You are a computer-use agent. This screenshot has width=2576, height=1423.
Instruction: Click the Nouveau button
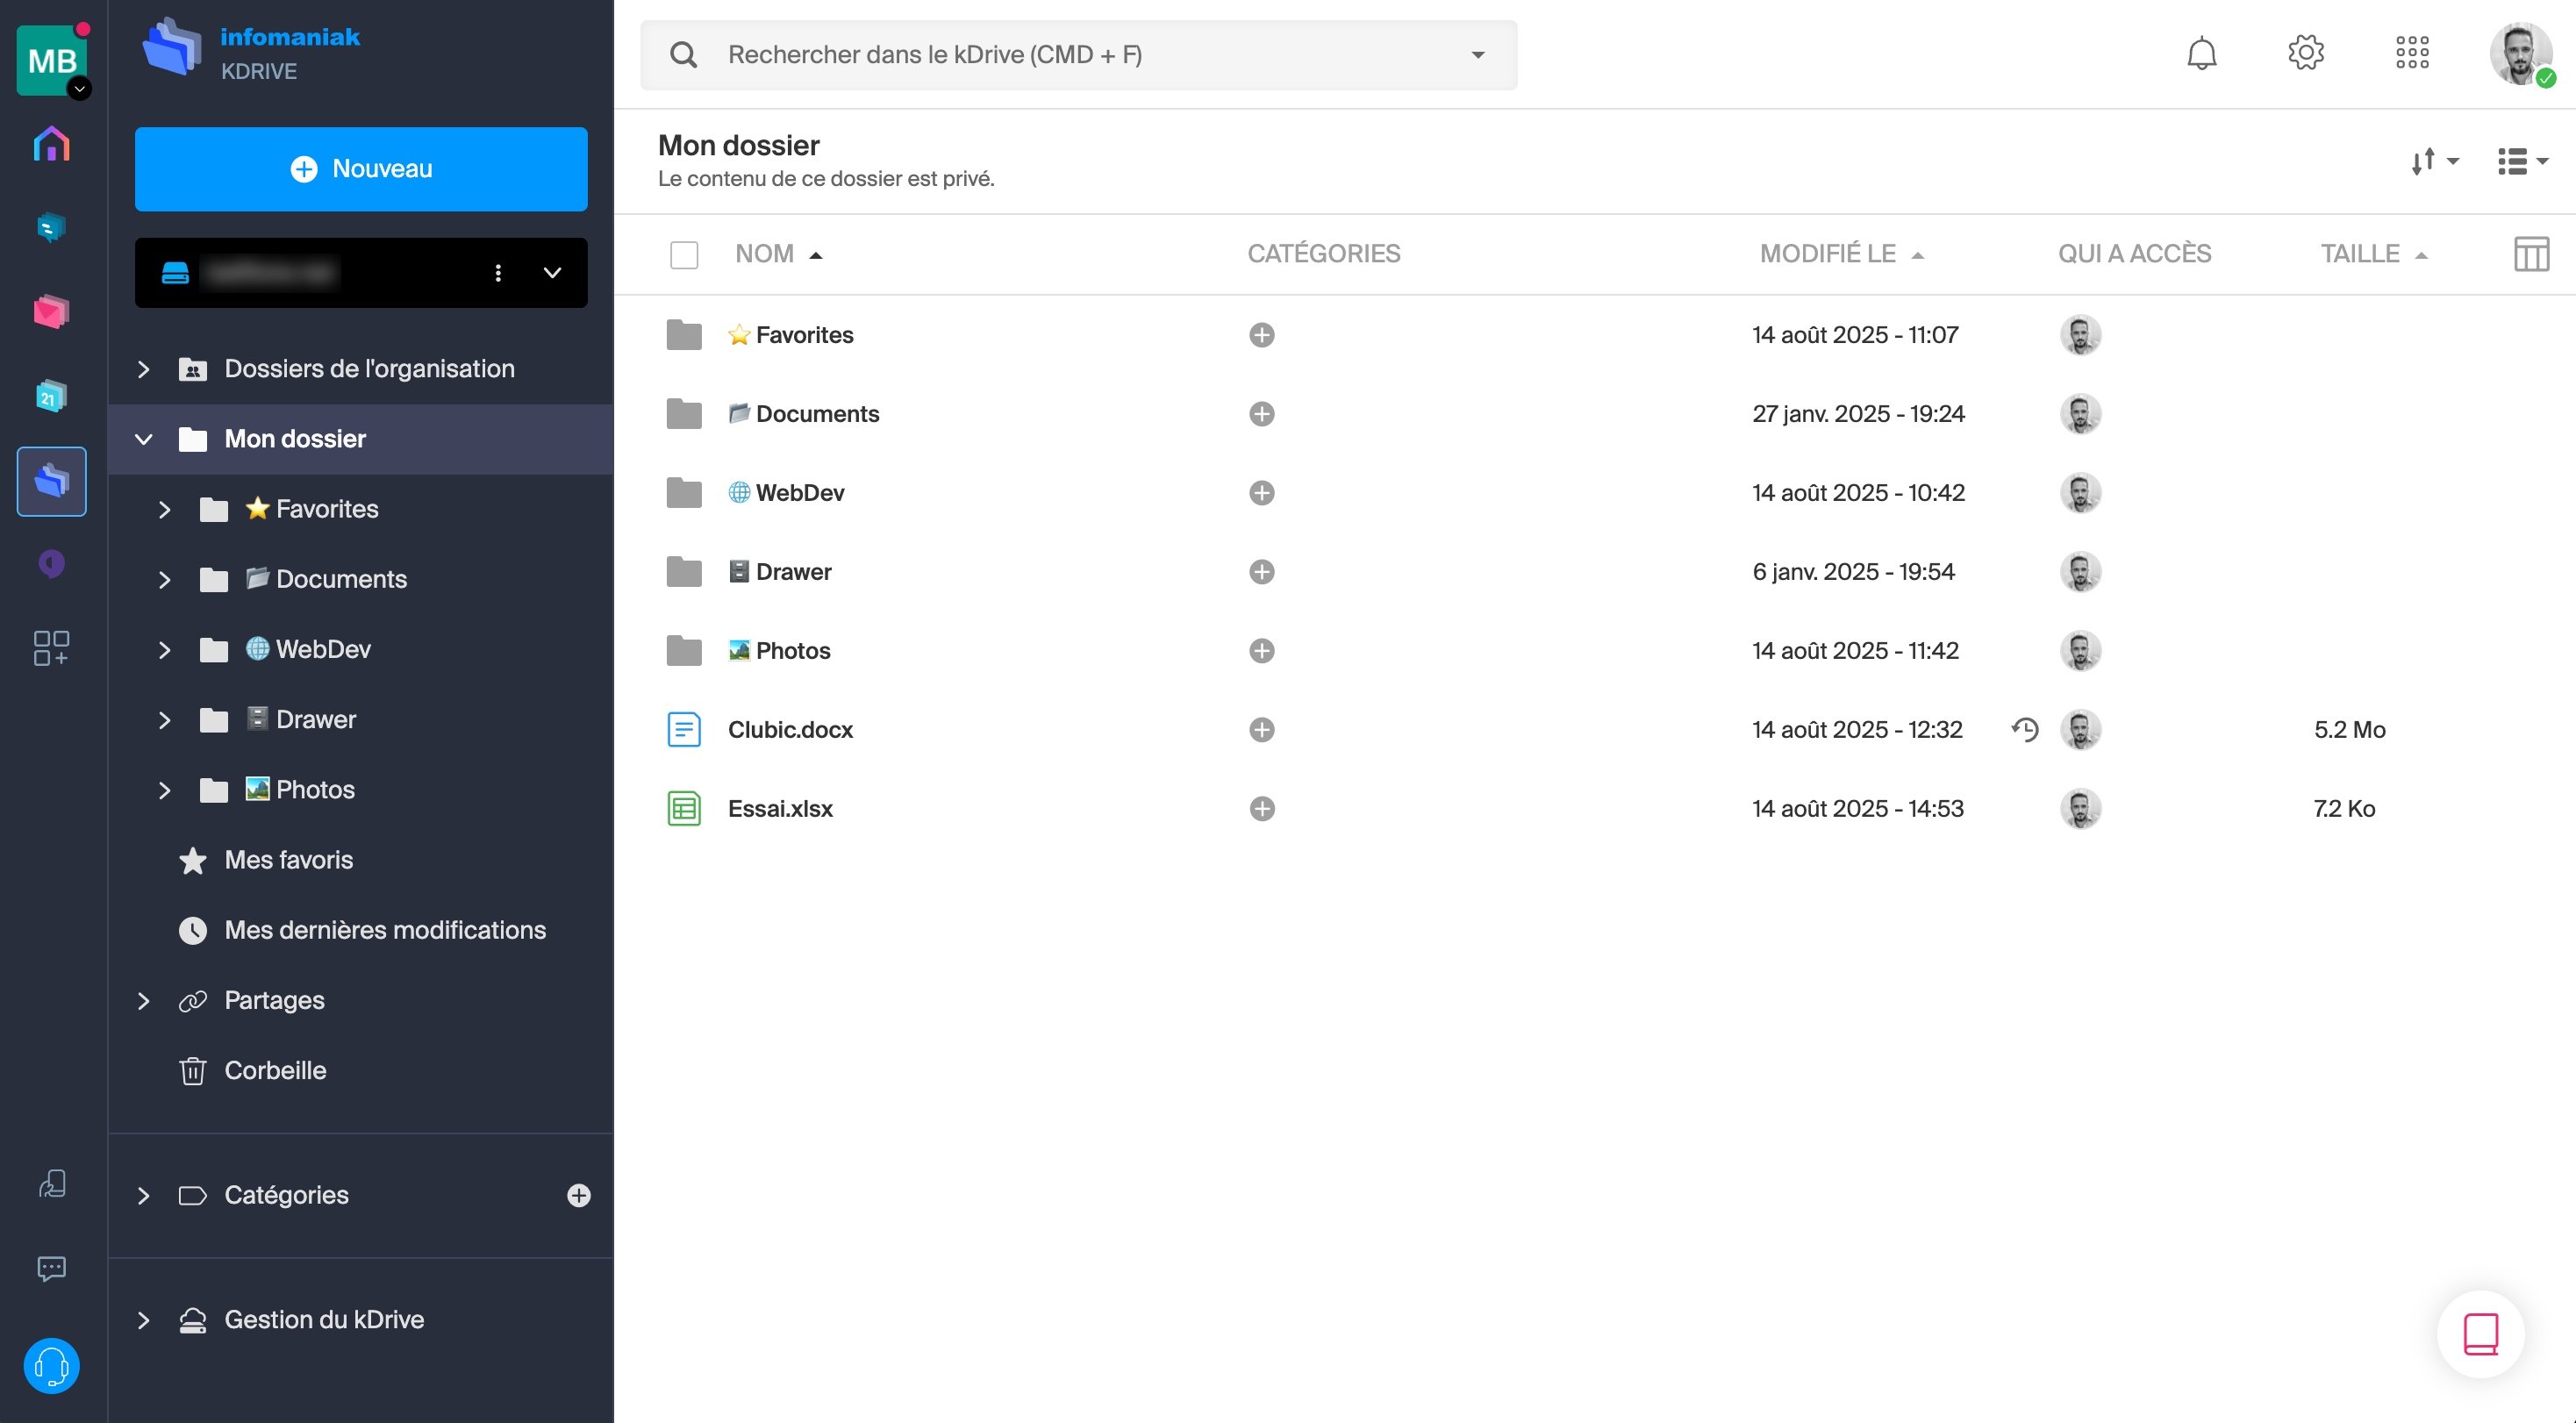click(361, 169)
